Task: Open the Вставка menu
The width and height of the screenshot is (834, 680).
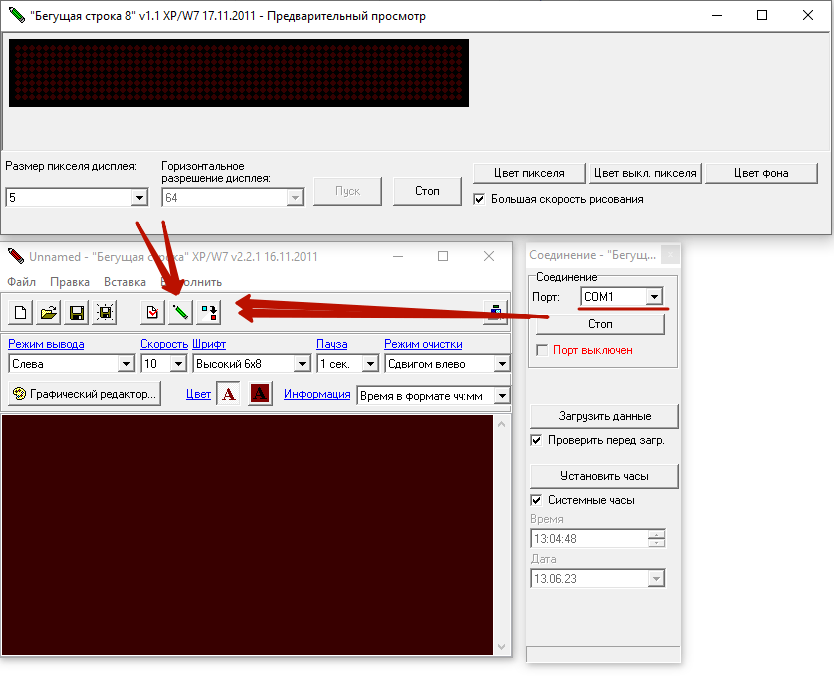Action: click(125, 282)
